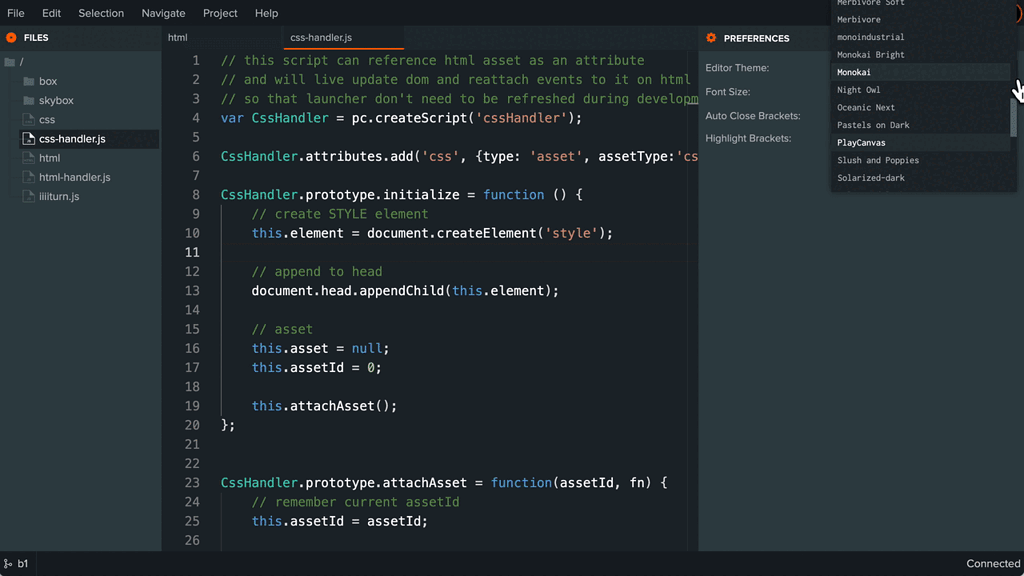Click the b1 branch icon in status bar
Screen dimensions: 1024x576
(10, 564)
